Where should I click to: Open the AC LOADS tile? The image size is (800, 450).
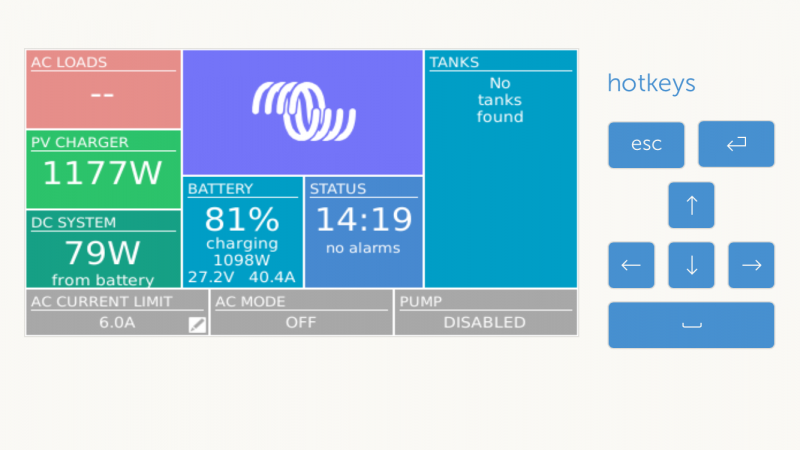click(104, 89)
